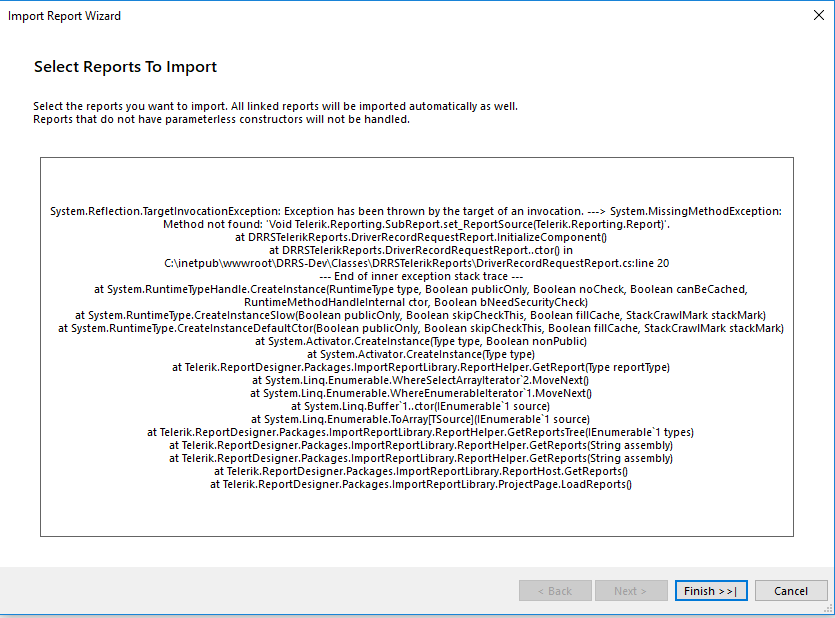Click the 'DriverRecordRequestReport.cs:line 20' path text
Screen dimensions: 835x618
416,263
